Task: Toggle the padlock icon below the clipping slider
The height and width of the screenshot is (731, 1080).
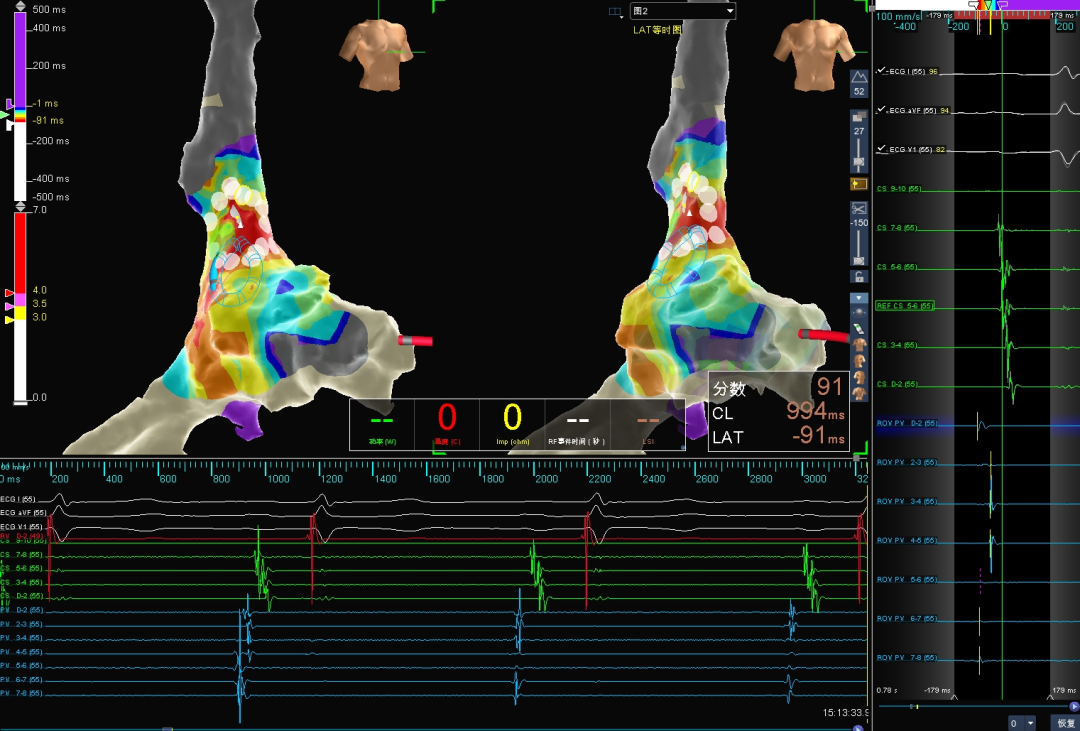Action: pyautogui.click(x=859, y=276)
